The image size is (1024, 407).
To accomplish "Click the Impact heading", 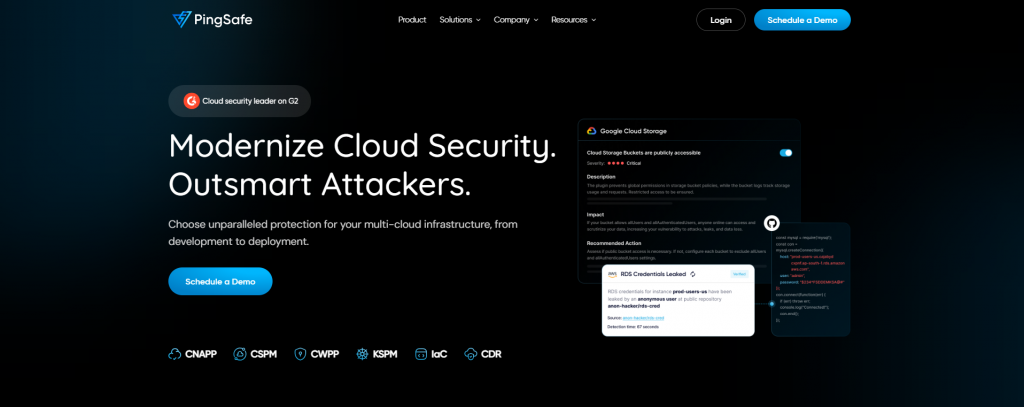I will (x=595, y=214).
